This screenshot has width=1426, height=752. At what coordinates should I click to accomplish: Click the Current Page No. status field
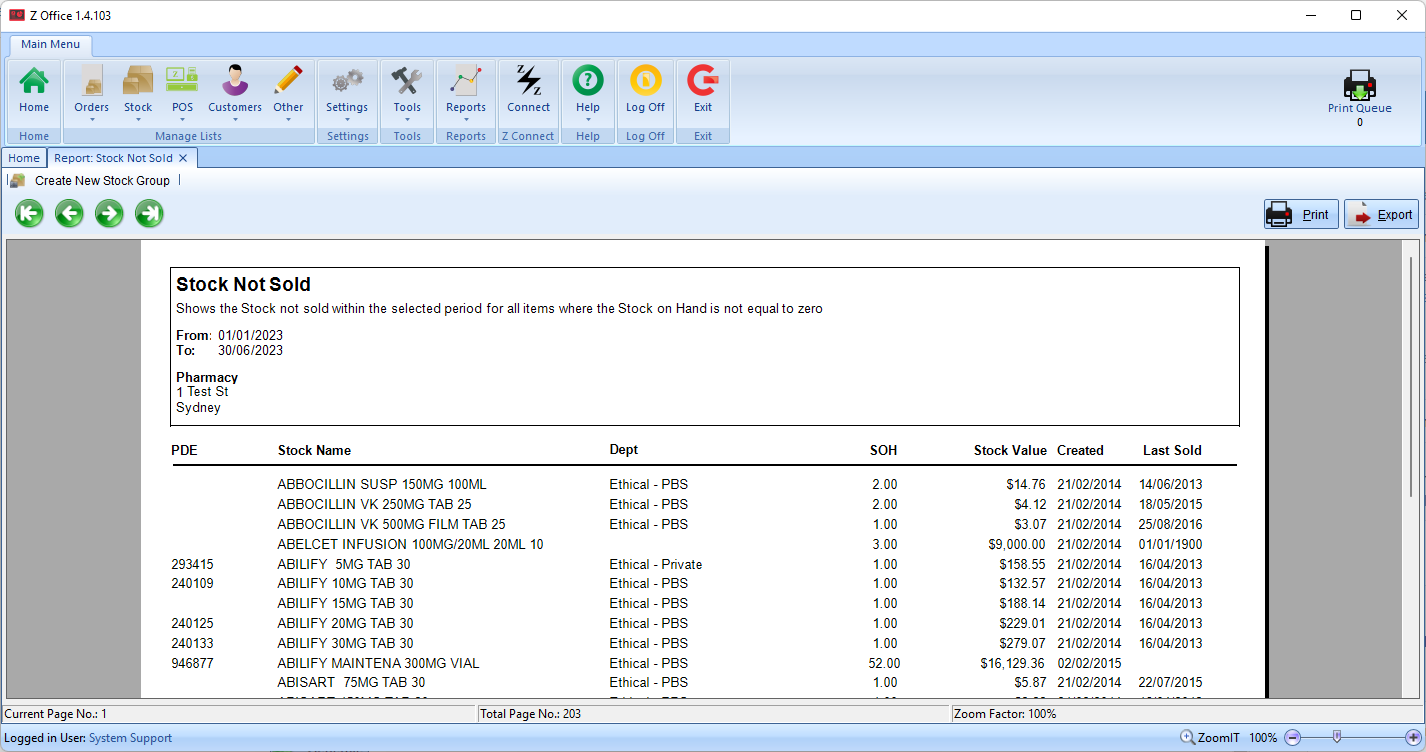point(238,714)
